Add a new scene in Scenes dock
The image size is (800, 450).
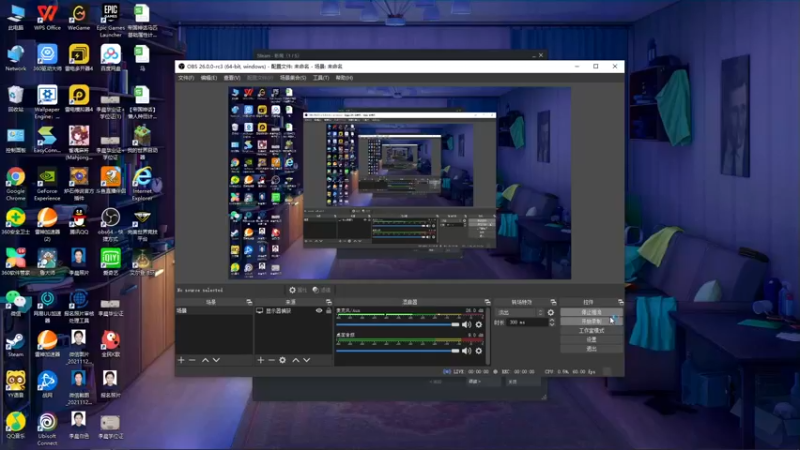tap(181, 360)
